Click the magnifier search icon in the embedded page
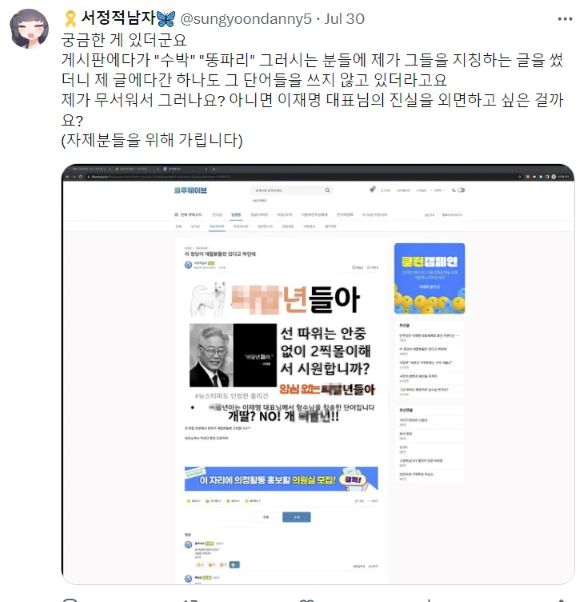 point(327,190)
